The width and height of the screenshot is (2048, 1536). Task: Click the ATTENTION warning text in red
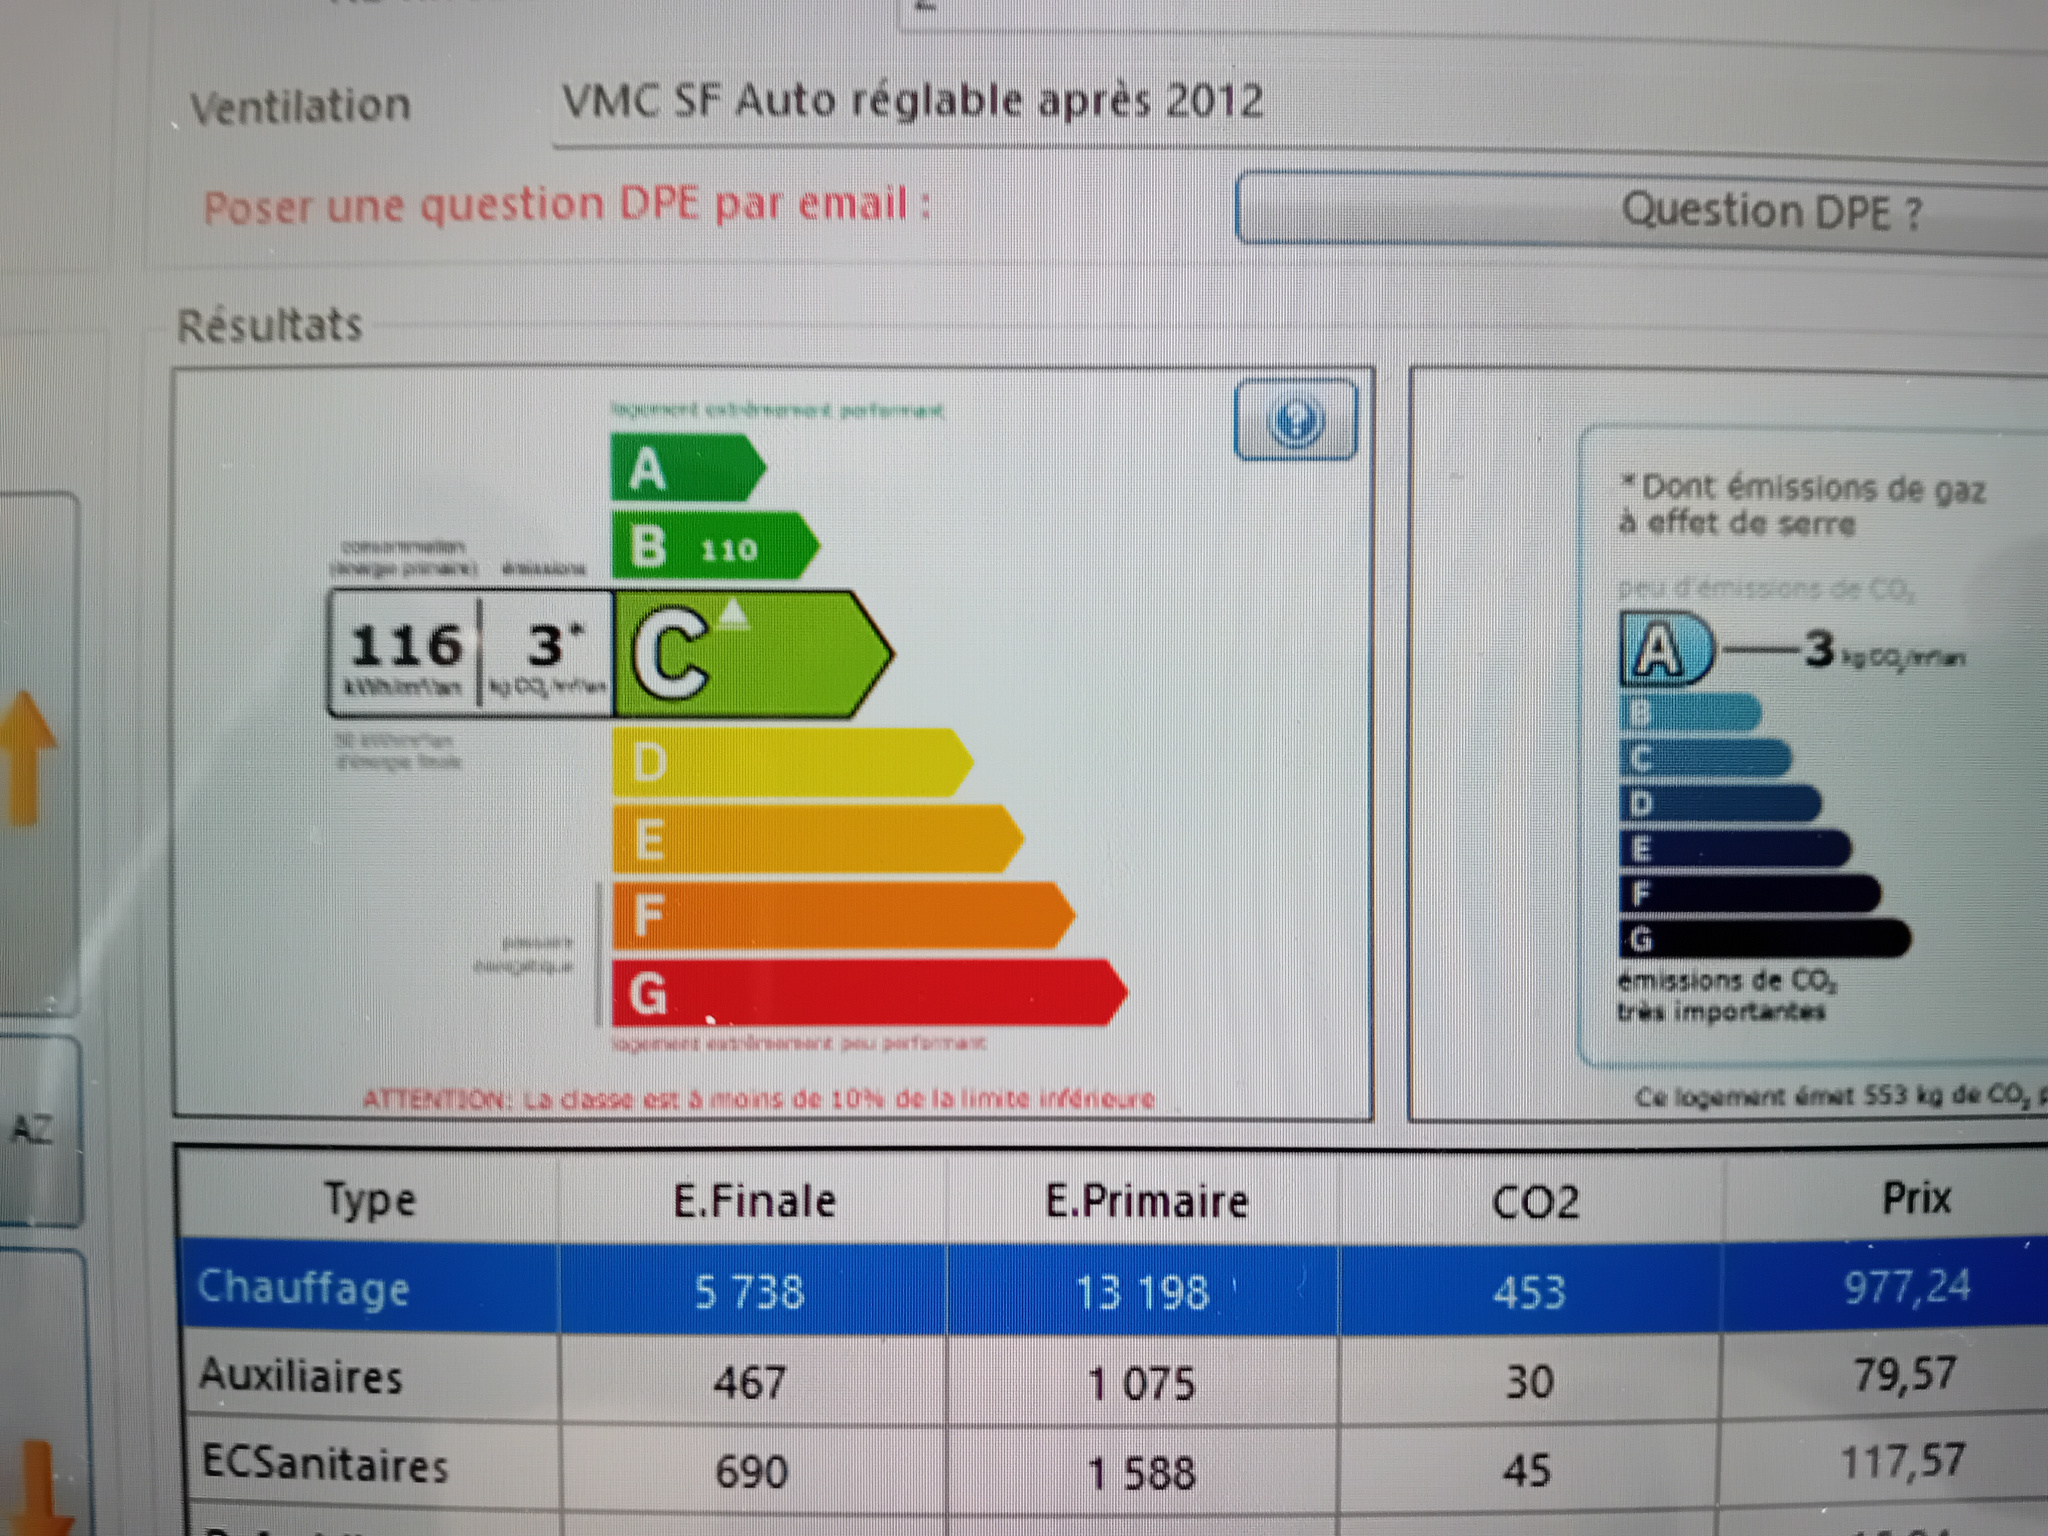758,1099
